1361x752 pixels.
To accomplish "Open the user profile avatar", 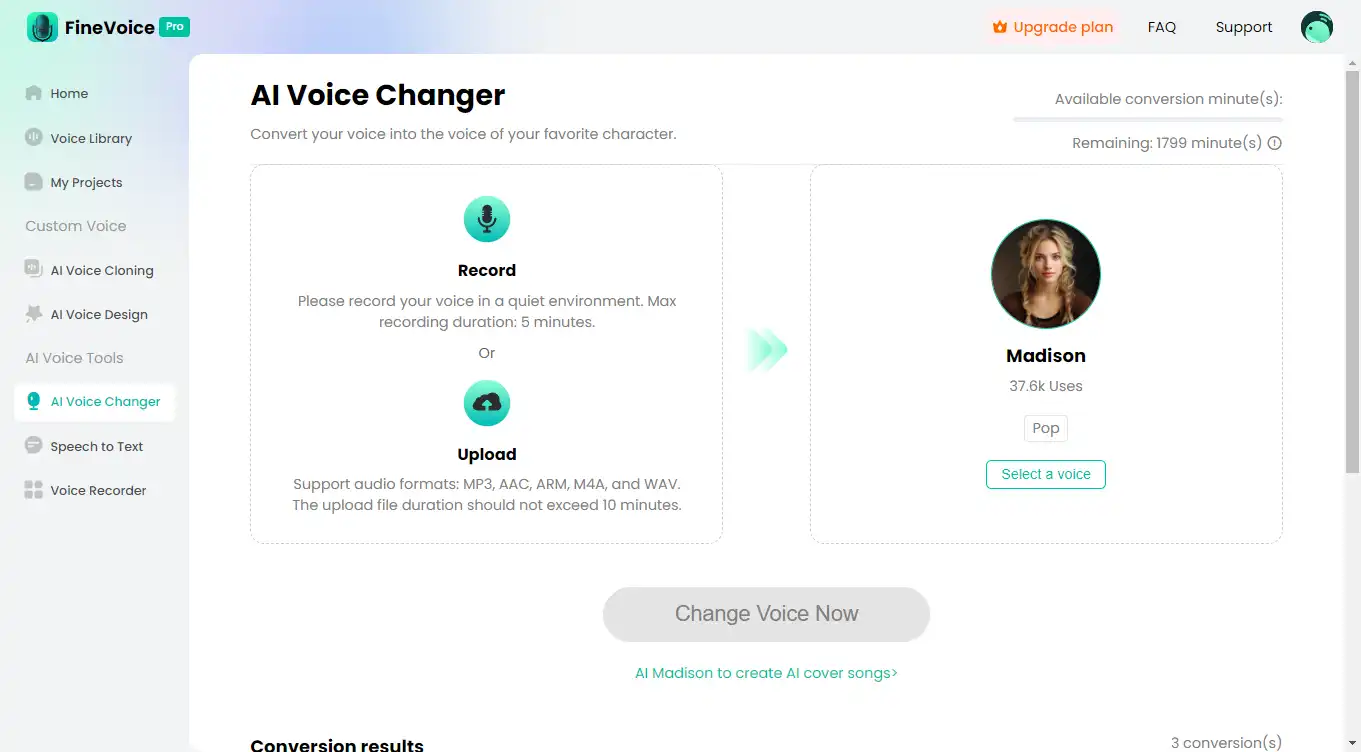I will [x=1317, y=27].
